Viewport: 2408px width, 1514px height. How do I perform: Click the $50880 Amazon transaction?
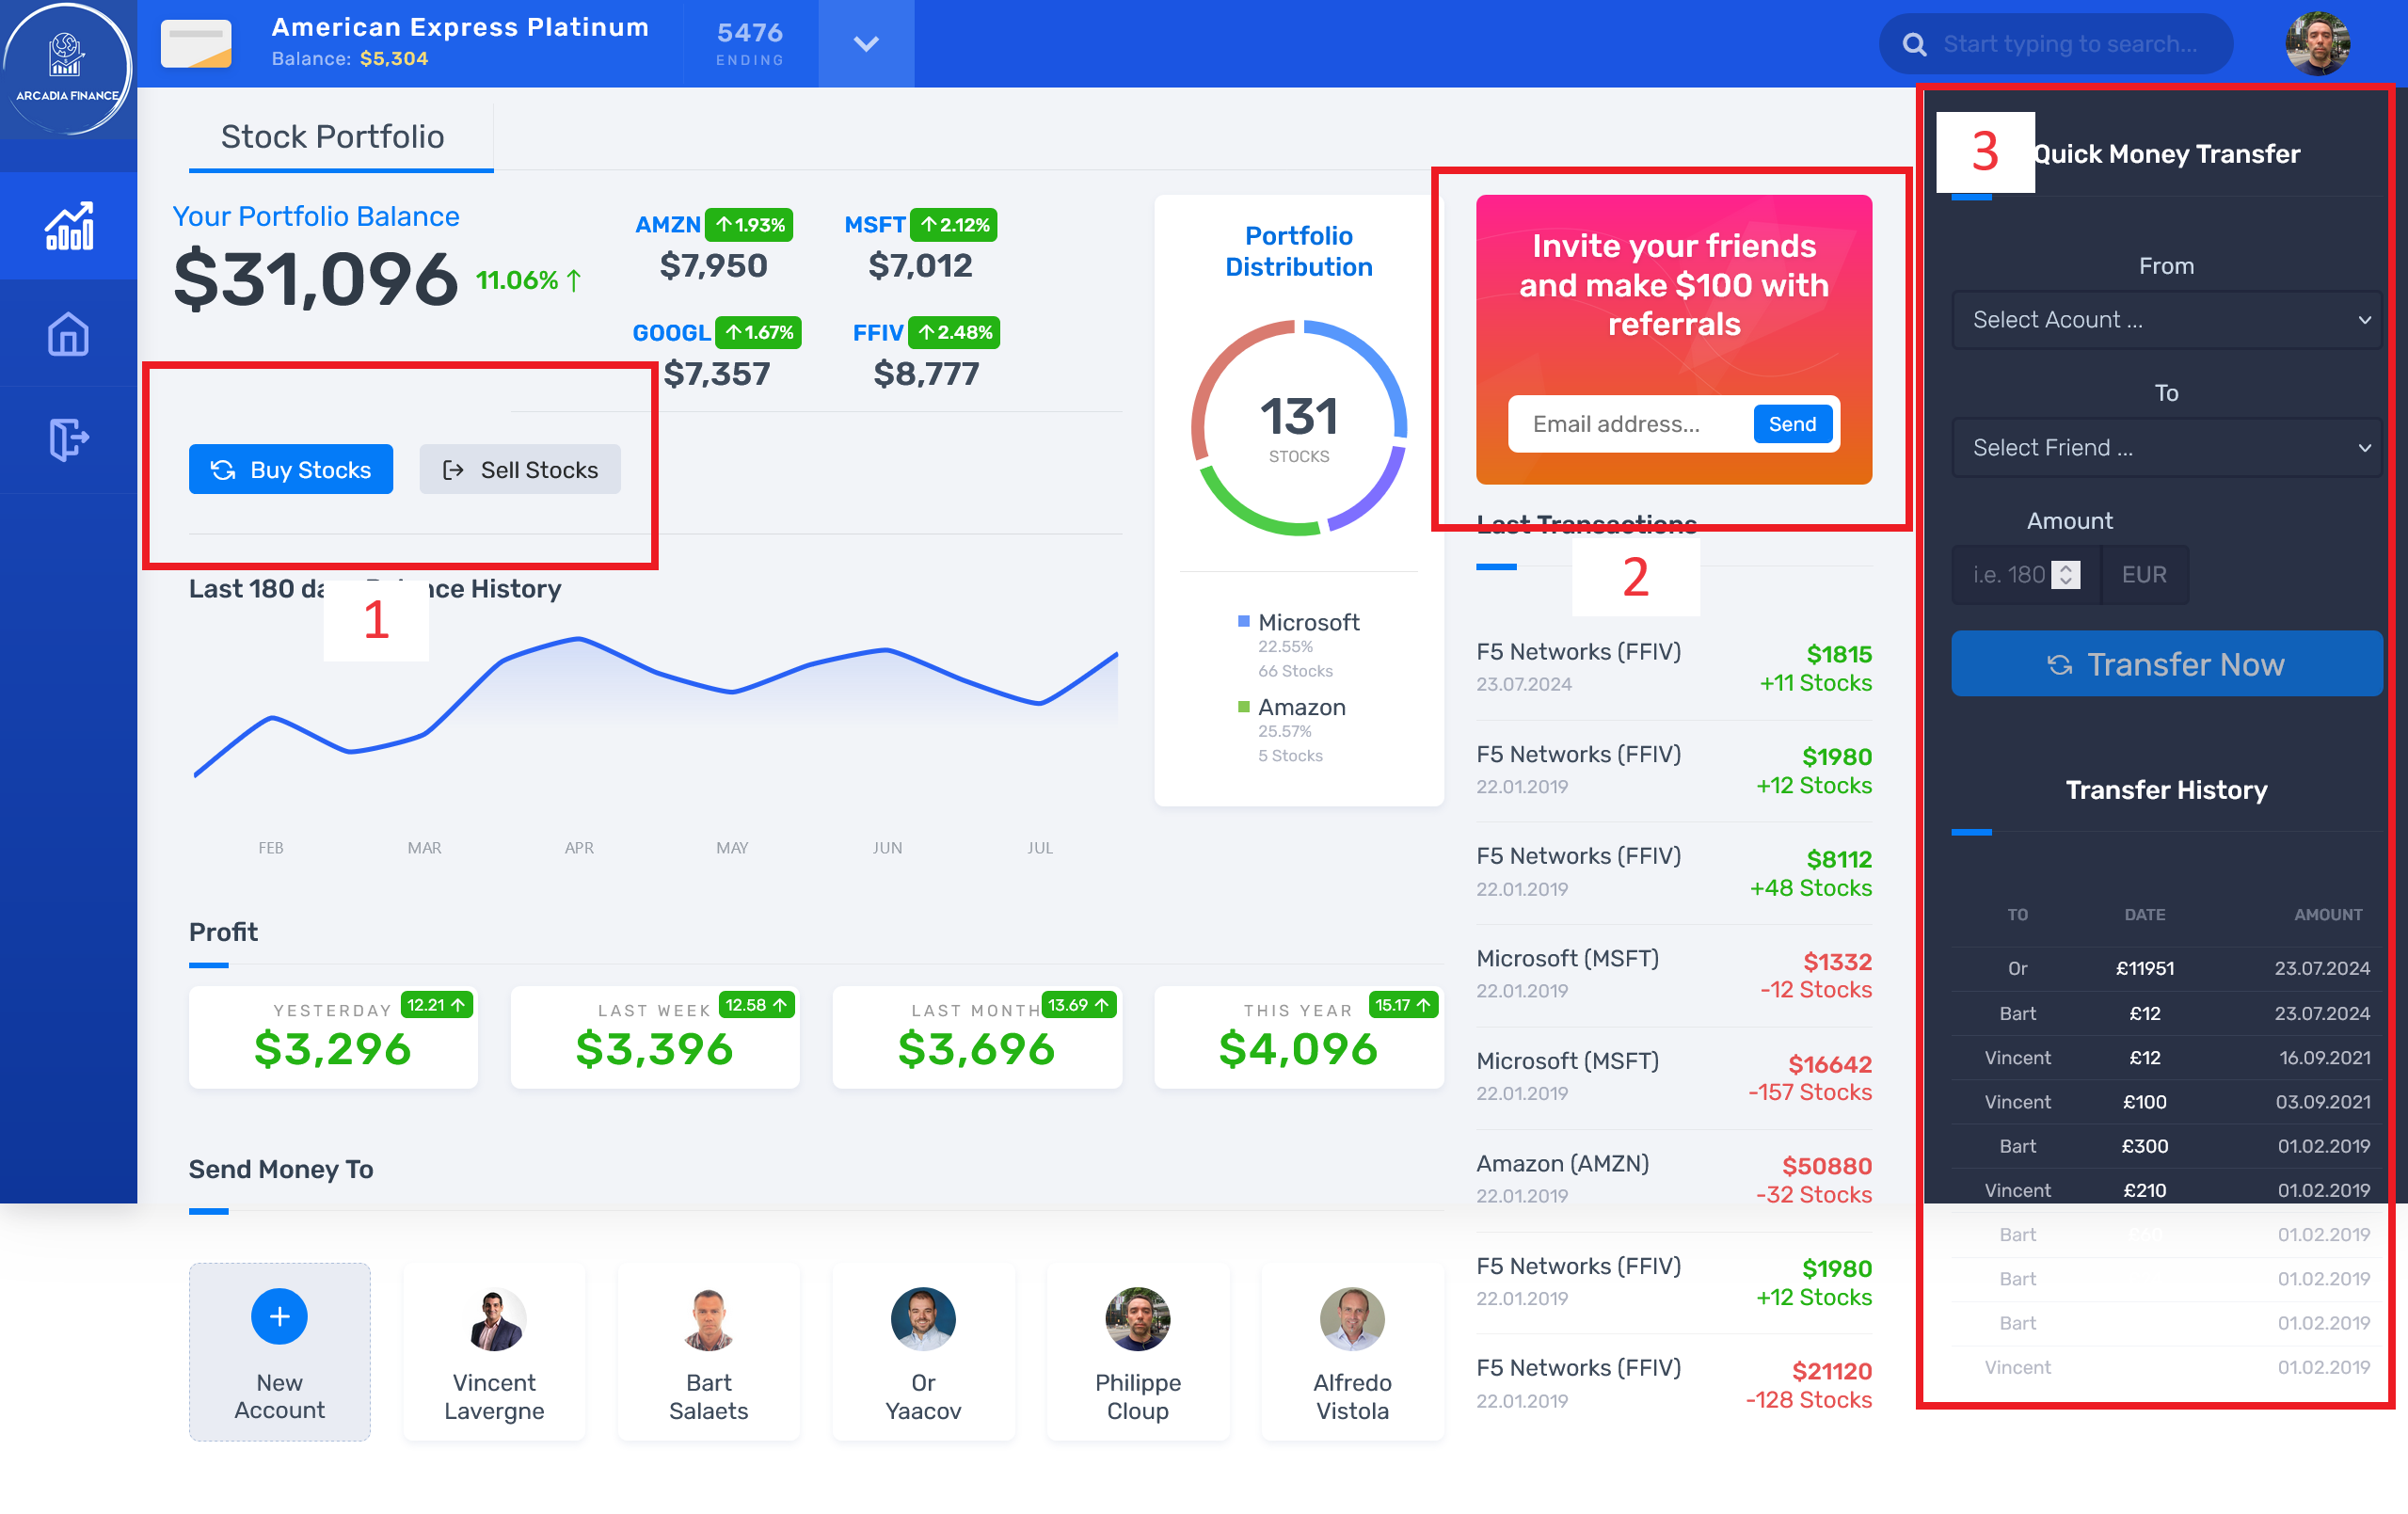[1674, 1180]
